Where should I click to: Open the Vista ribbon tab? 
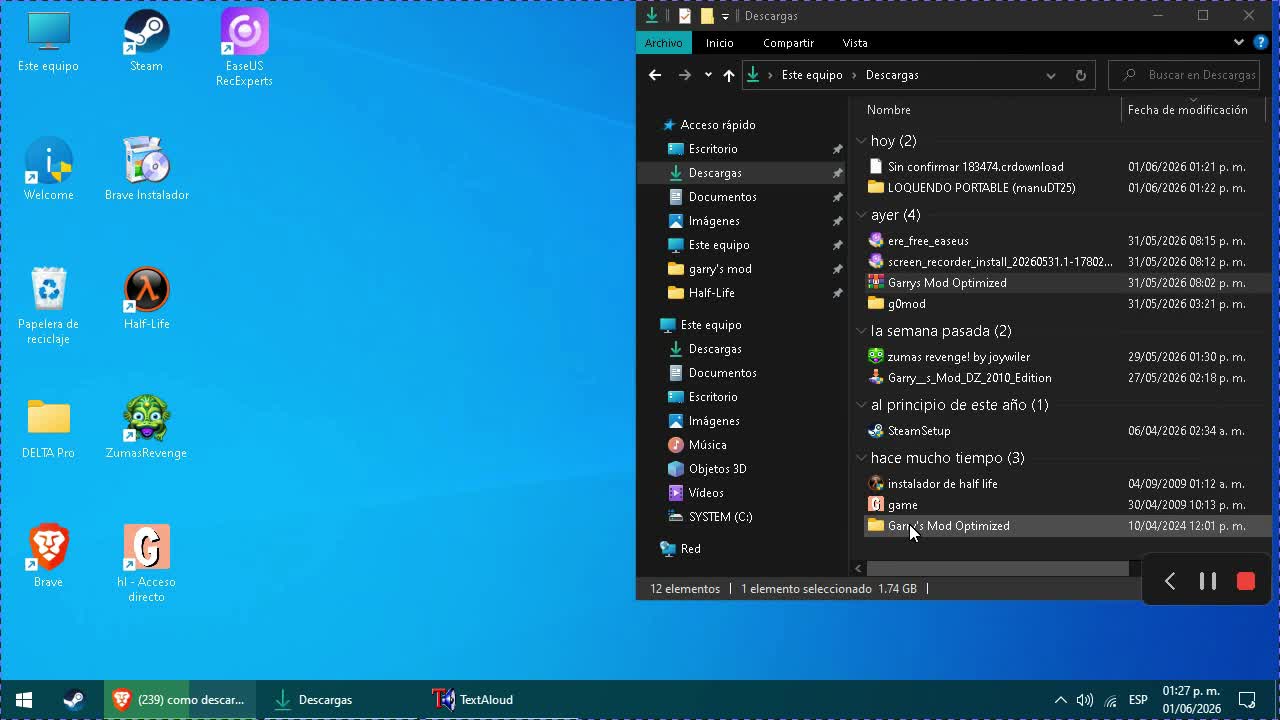[x=855, y=43]
